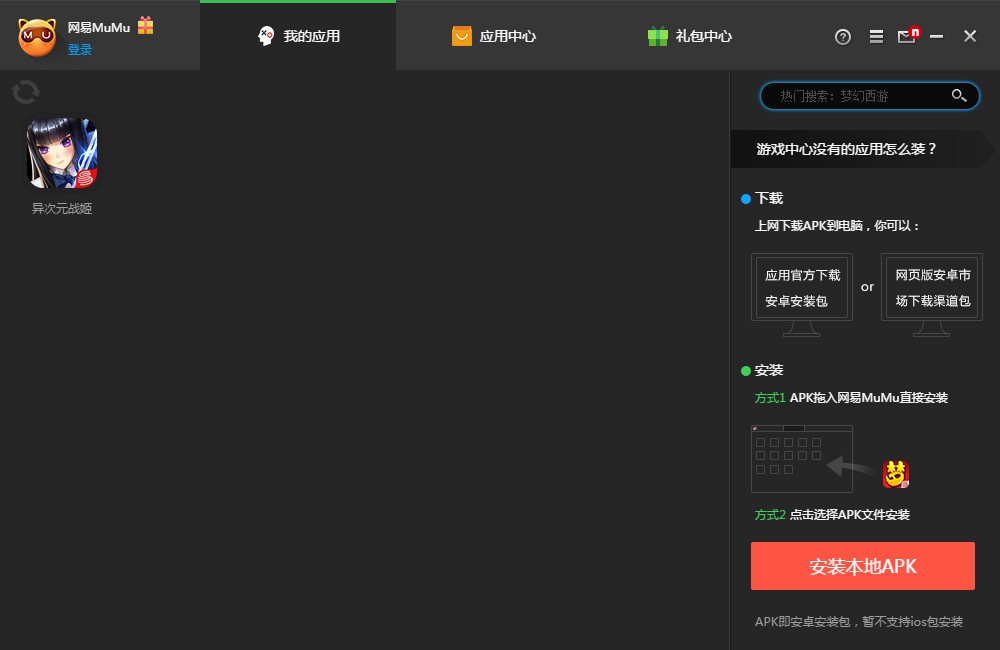The width and height of the screenshot is (1000, 650).
Task: Open the login link under 网易MuMu
Action: coord(80,49)
